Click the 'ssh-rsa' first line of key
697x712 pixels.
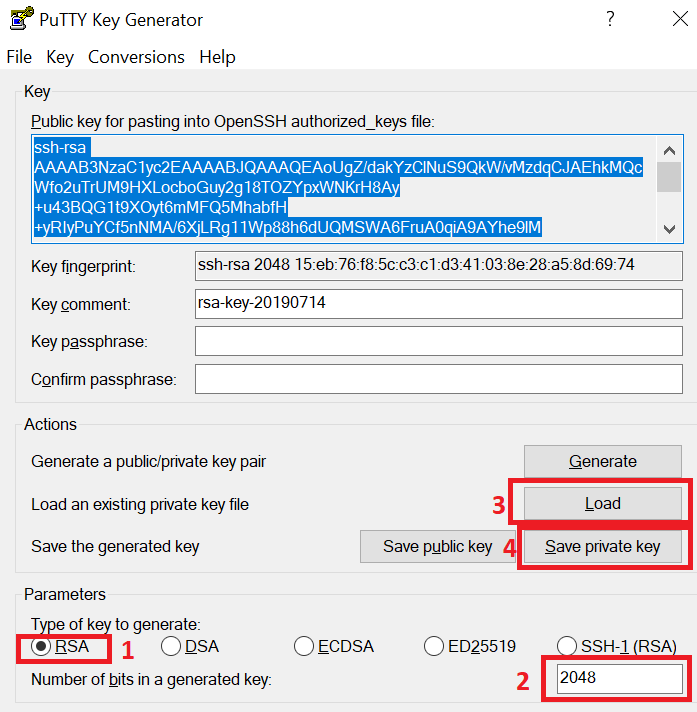coord(60,148)
